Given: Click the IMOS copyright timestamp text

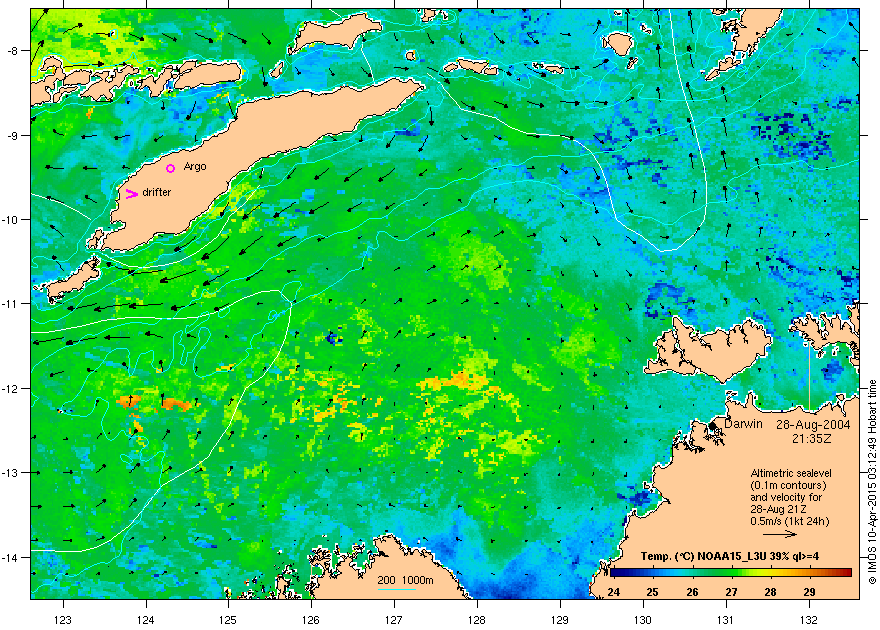Looking at the screenshot, I should pos(872,482).
